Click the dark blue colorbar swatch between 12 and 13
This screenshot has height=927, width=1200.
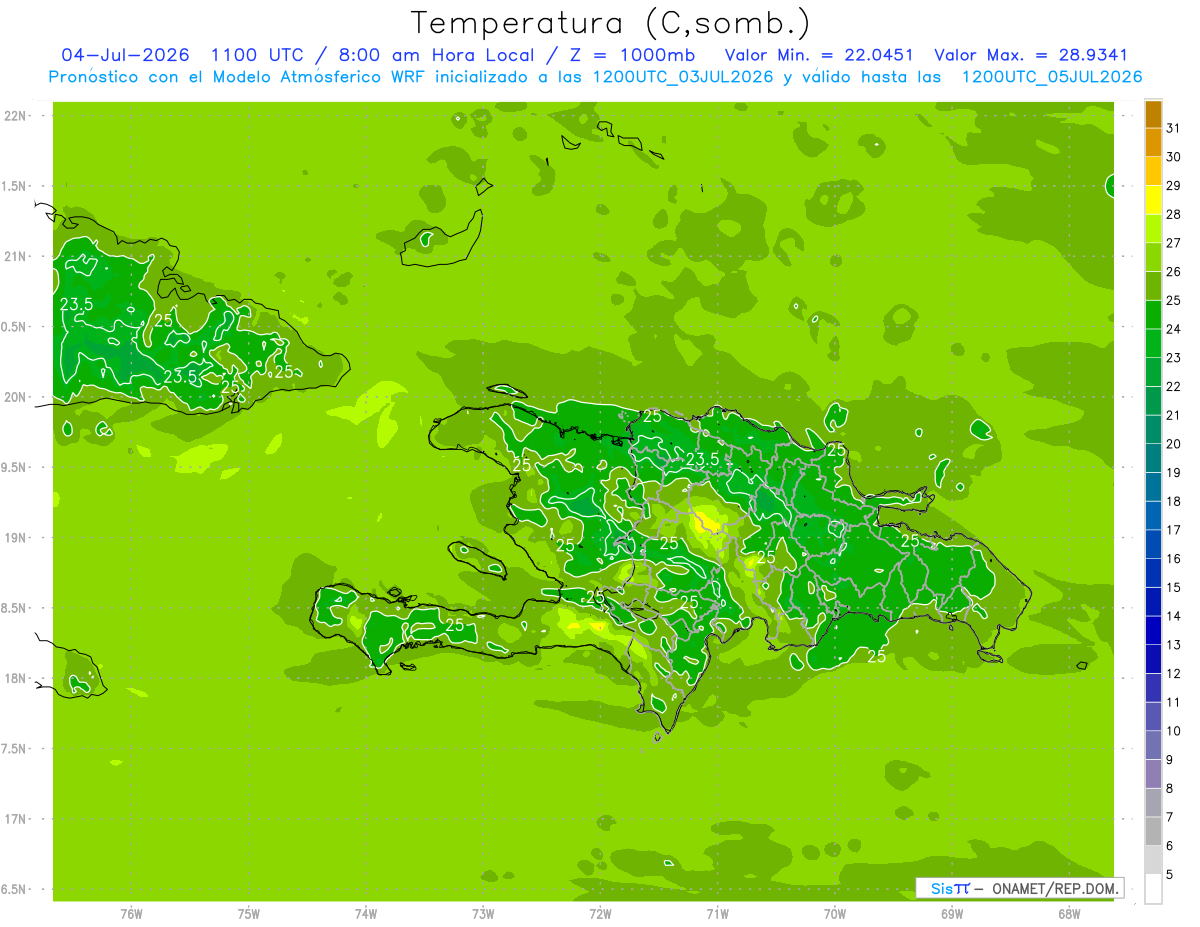pos(1153,659)
